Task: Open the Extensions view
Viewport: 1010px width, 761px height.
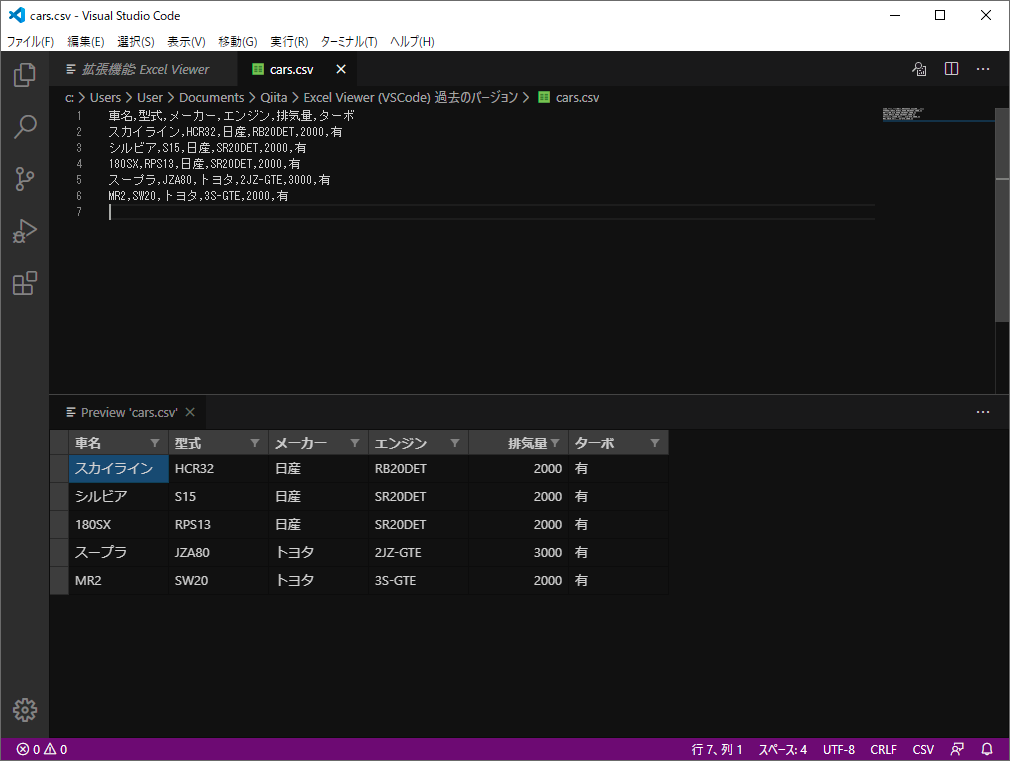Action: [24, 284]
